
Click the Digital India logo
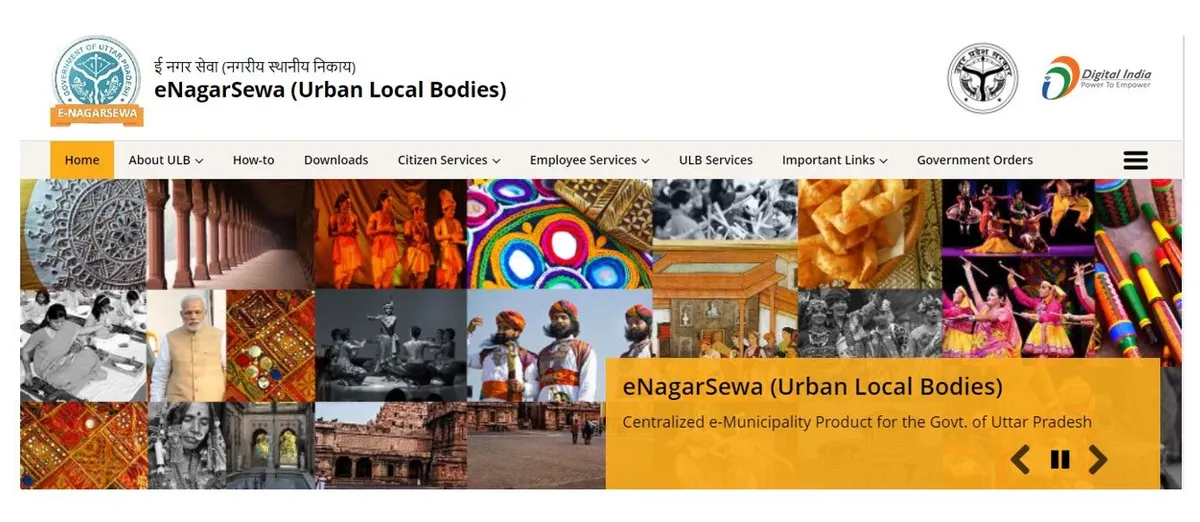(1097, 78)
